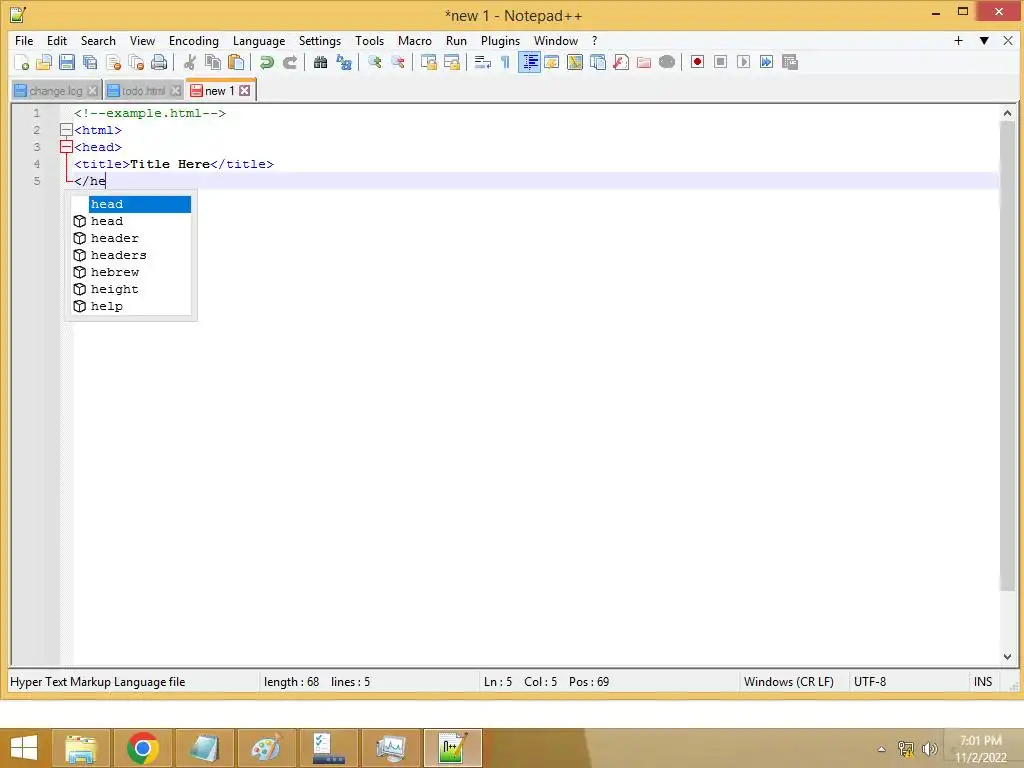1024x768 pixels.
Task: Click the Open file toolbar icon
Action: pos(44,62)
